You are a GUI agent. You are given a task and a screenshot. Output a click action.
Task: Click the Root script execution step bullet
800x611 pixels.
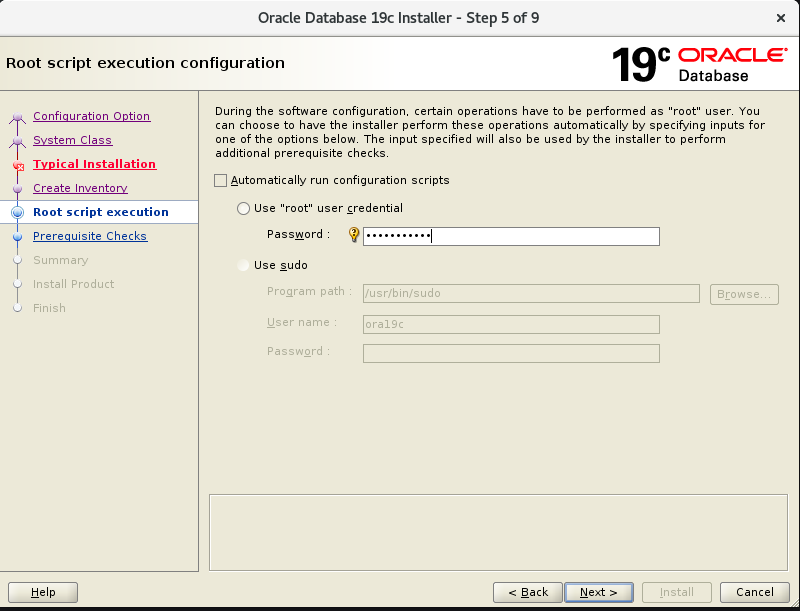click(17, 212)
